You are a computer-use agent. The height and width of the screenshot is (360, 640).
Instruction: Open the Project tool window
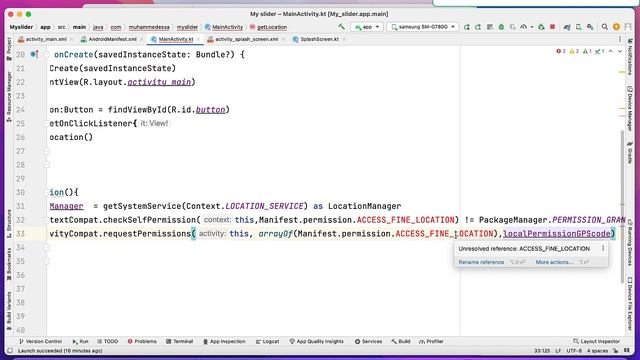[x=9, y=49]
